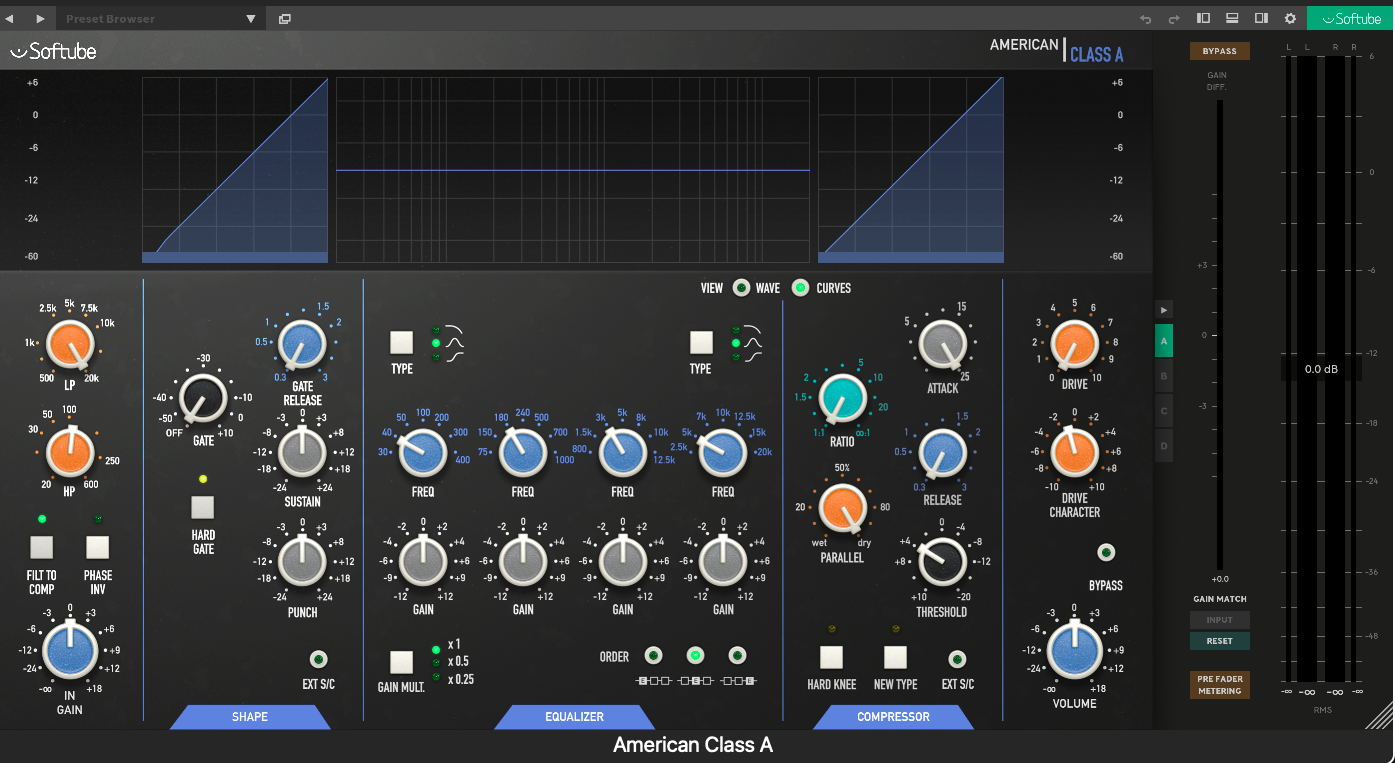Toggle the bottom panel layout icon
Screen dimensions: 1395x763
pyautogui.click(x=1232, y=18)
